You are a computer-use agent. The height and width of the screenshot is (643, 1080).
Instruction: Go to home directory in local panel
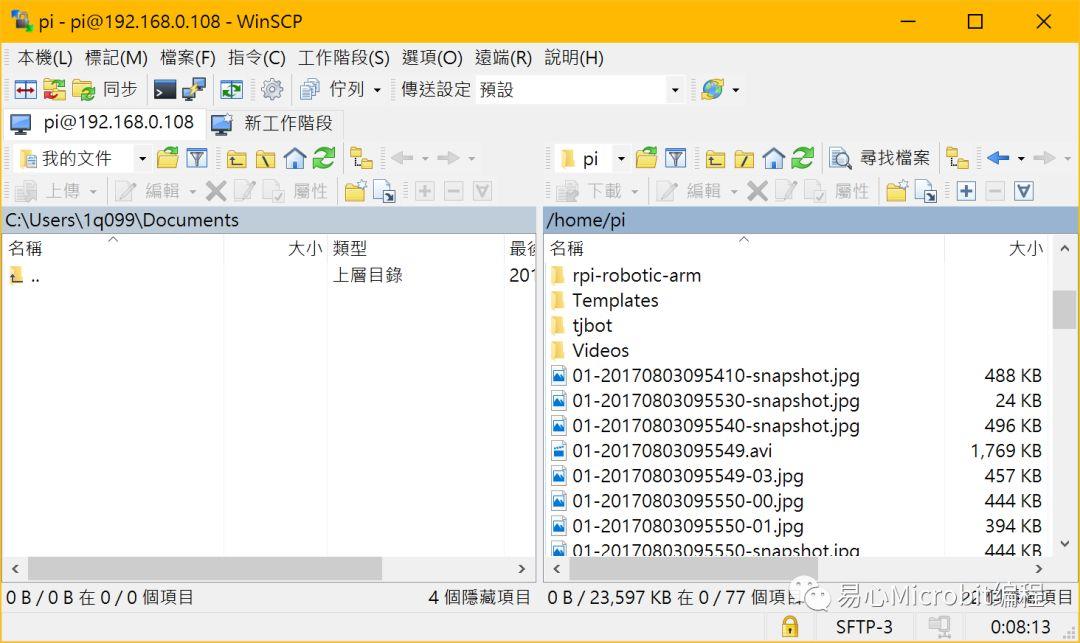[295, 158]
